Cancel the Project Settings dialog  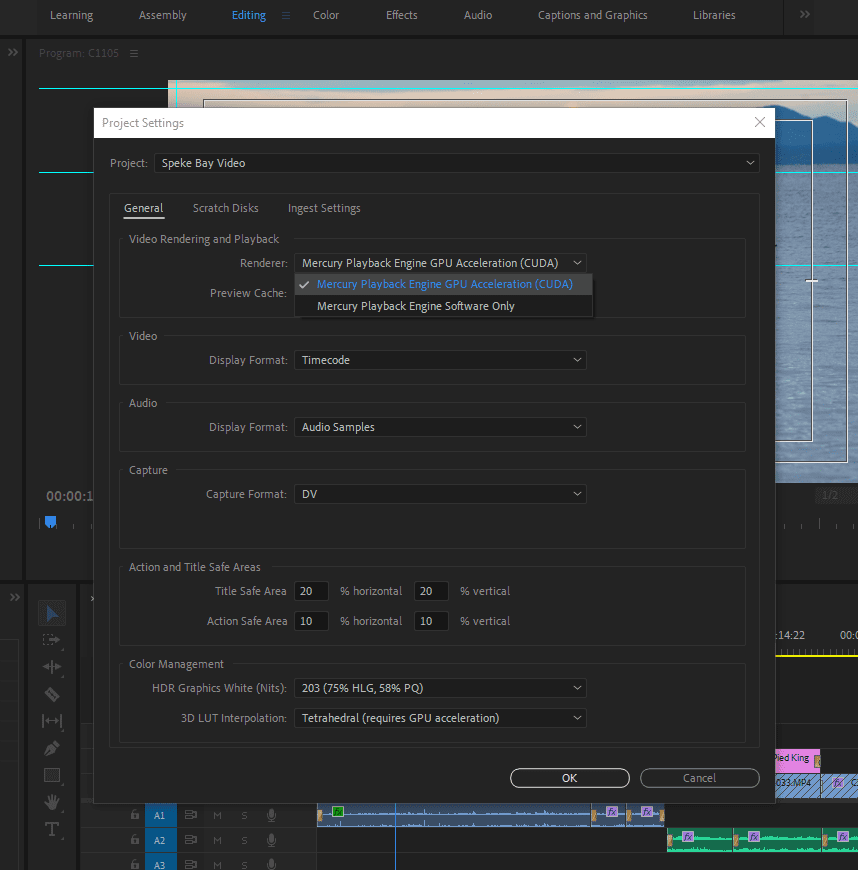pos(699,778)
